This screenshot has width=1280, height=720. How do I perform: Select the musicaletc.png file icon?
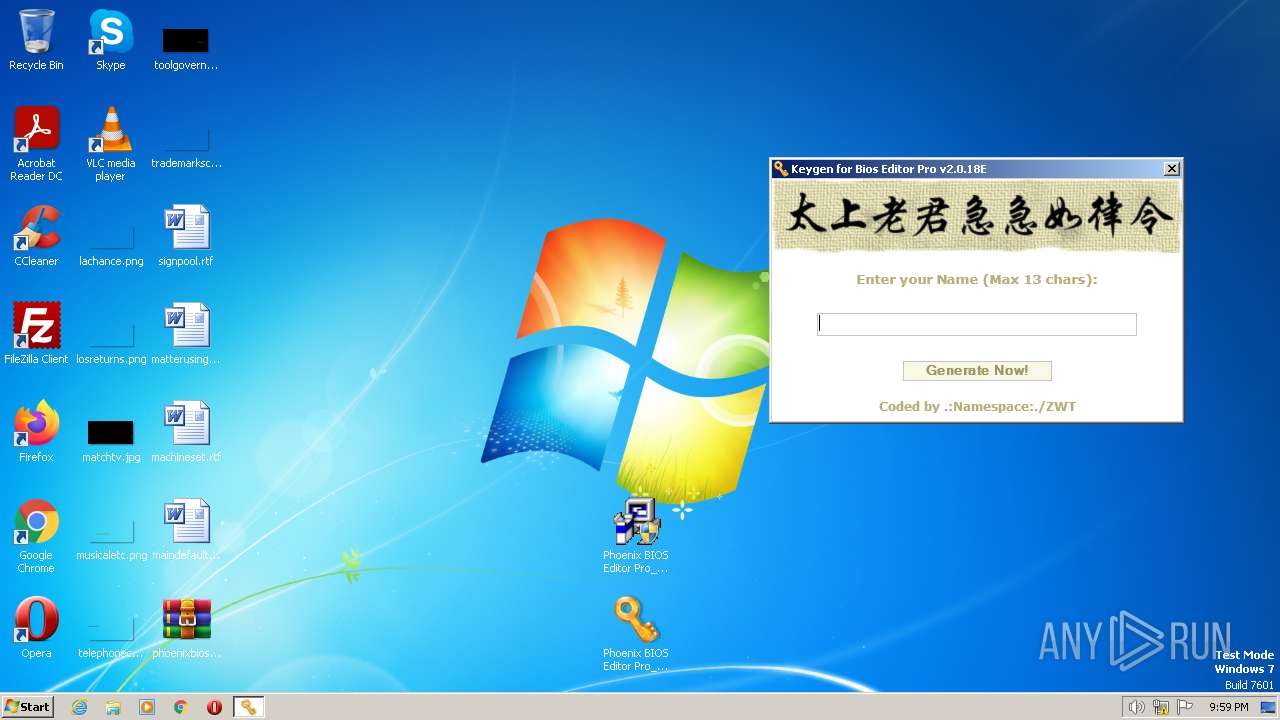click(x=111, y=538)
